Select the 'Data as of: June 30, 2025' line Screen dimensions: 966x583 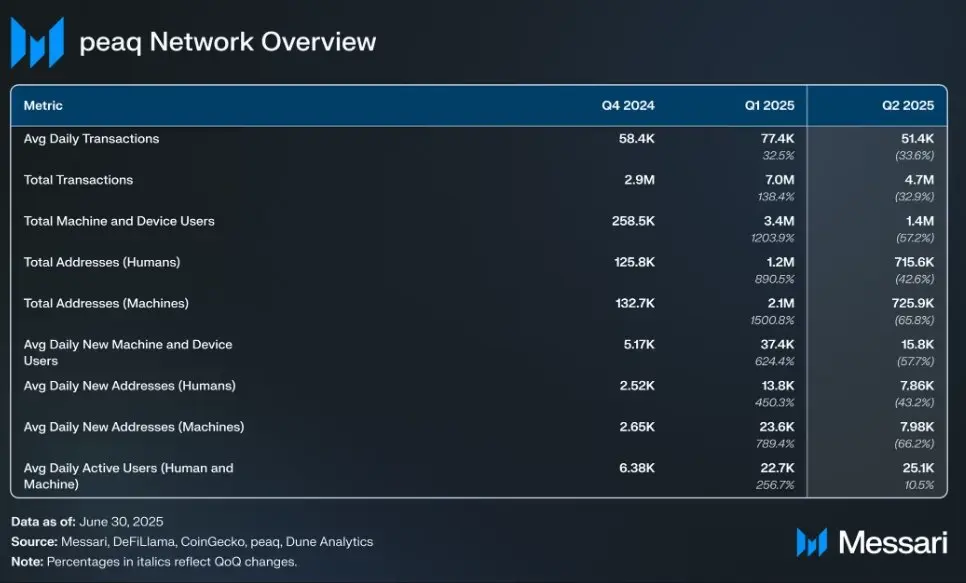point(87,522)
